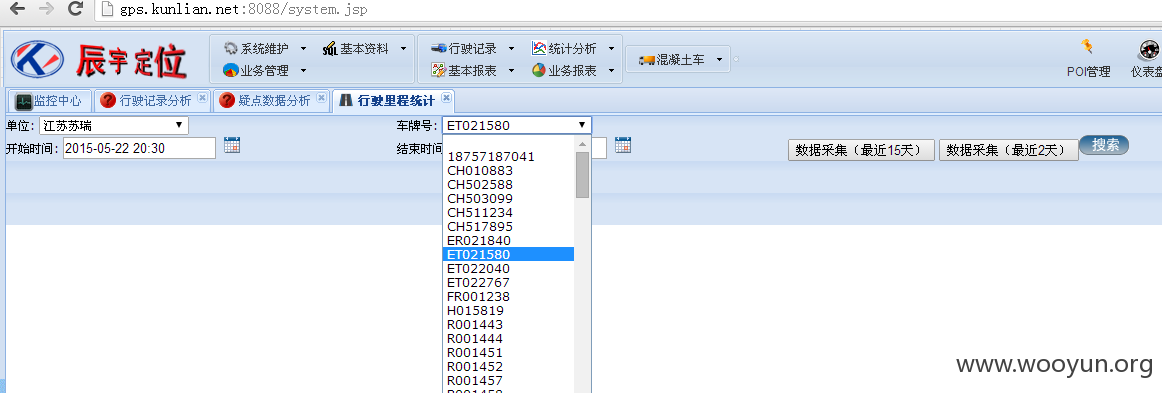This screenshot has height=393, width=1162.
Task: Select plate R001457 from list
Action: point(508,380)
